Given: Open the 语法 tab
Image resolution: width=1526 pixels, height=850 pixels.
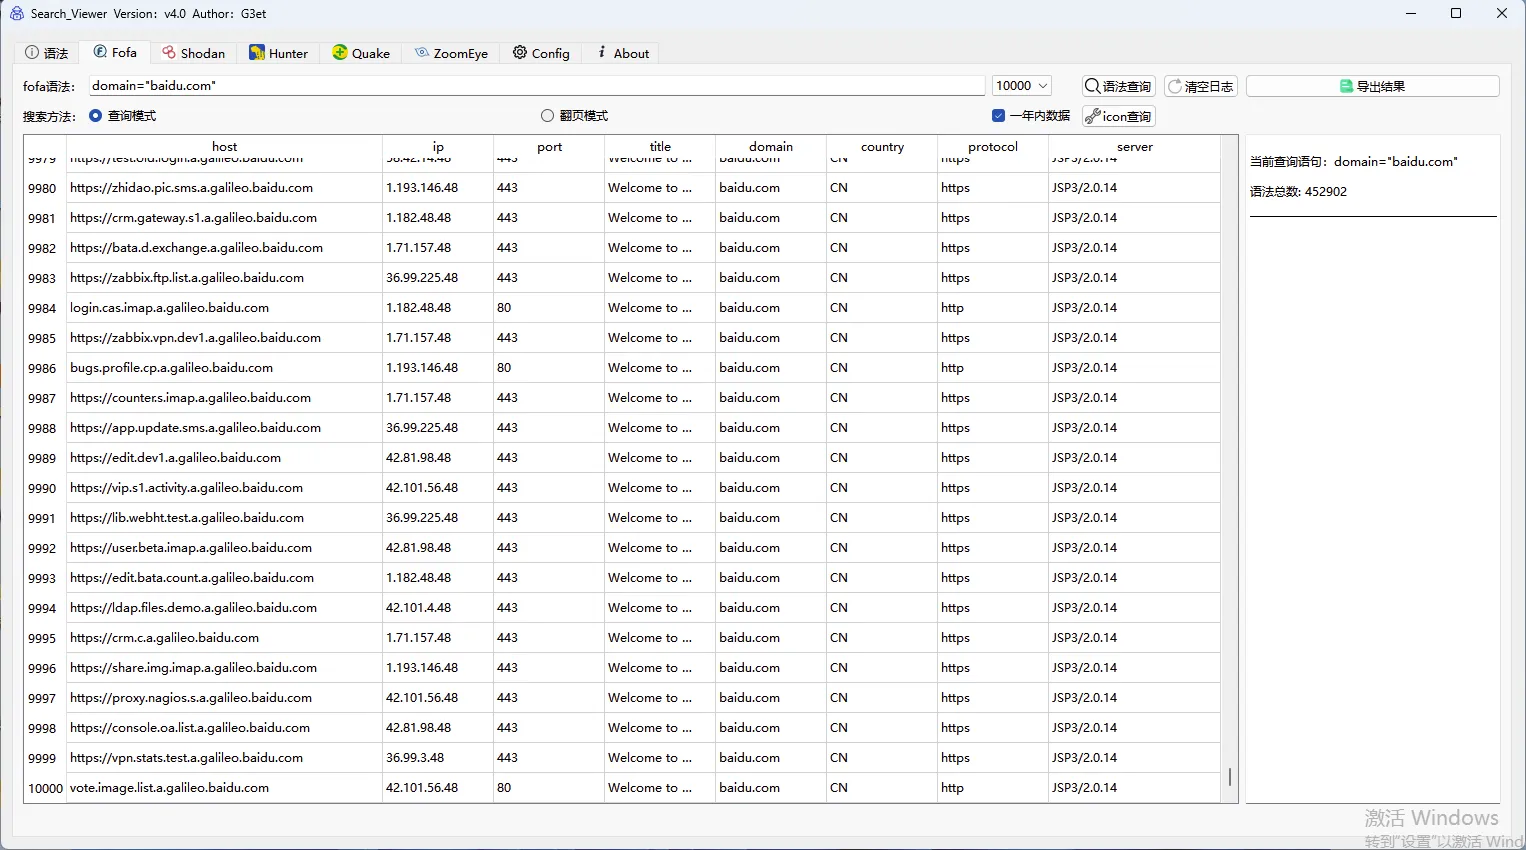Looking at the screenshot, I should (47, 53).
